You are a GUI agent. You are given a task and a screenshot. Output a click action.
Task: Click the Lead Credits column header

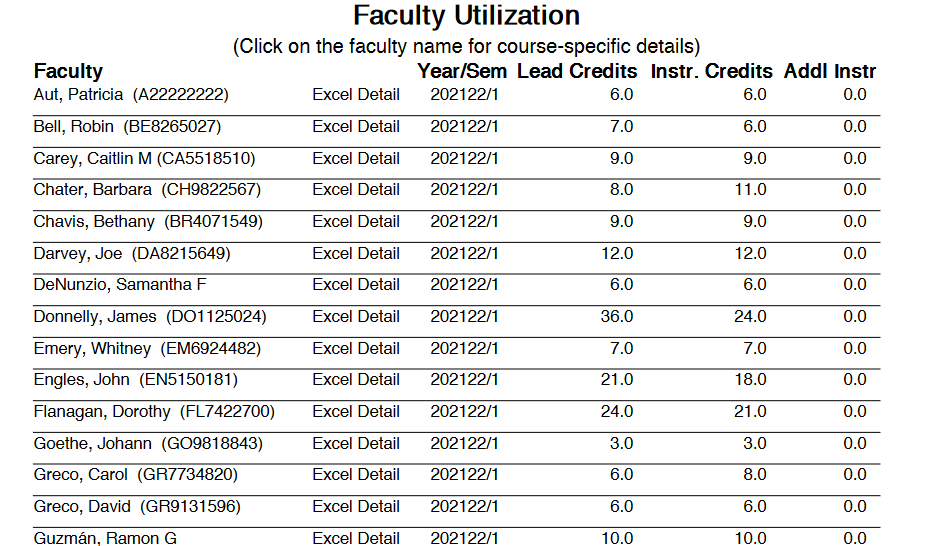(x=577, y=72)
